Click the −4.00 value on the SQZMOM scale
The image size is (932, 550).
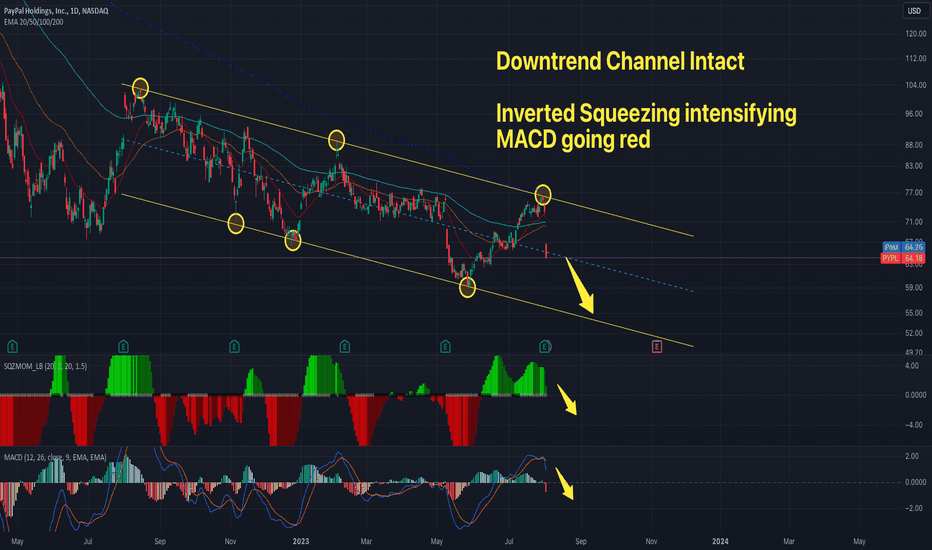point(914,425)
